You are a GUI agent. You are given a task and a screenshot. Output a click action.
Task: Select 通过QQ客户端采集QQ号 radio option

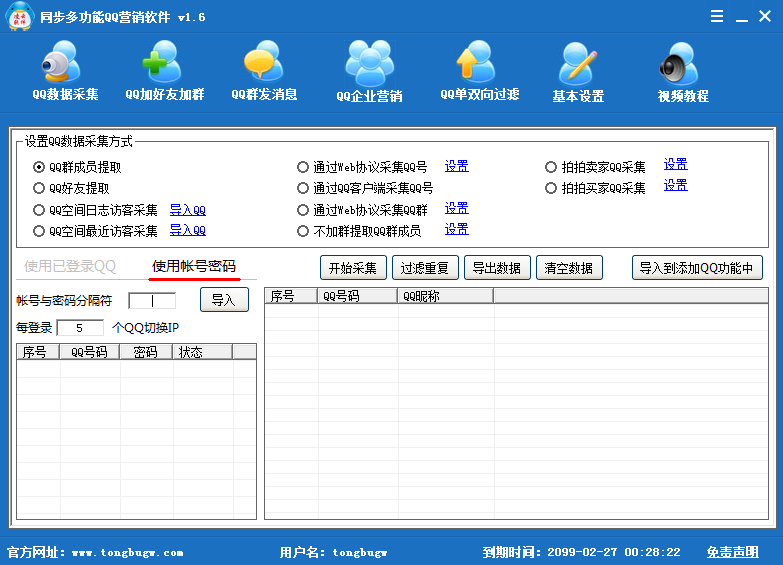303,188
